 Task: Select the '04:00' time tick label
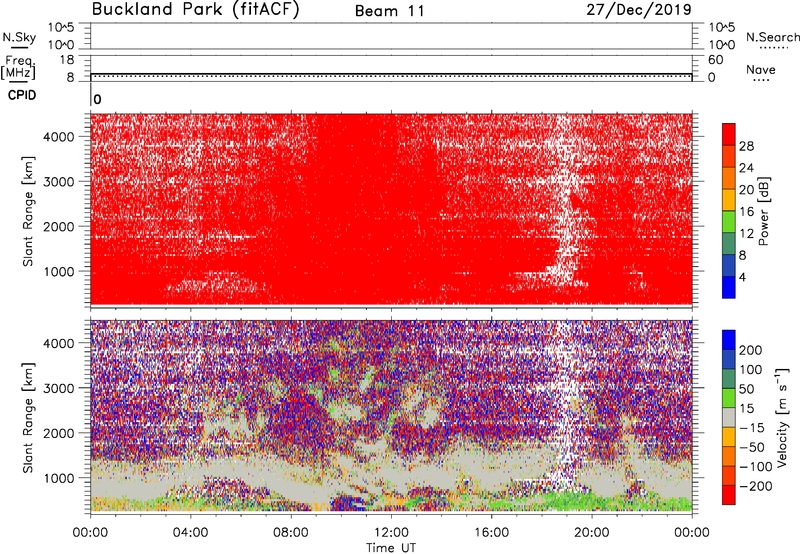(x=190, y=533)
